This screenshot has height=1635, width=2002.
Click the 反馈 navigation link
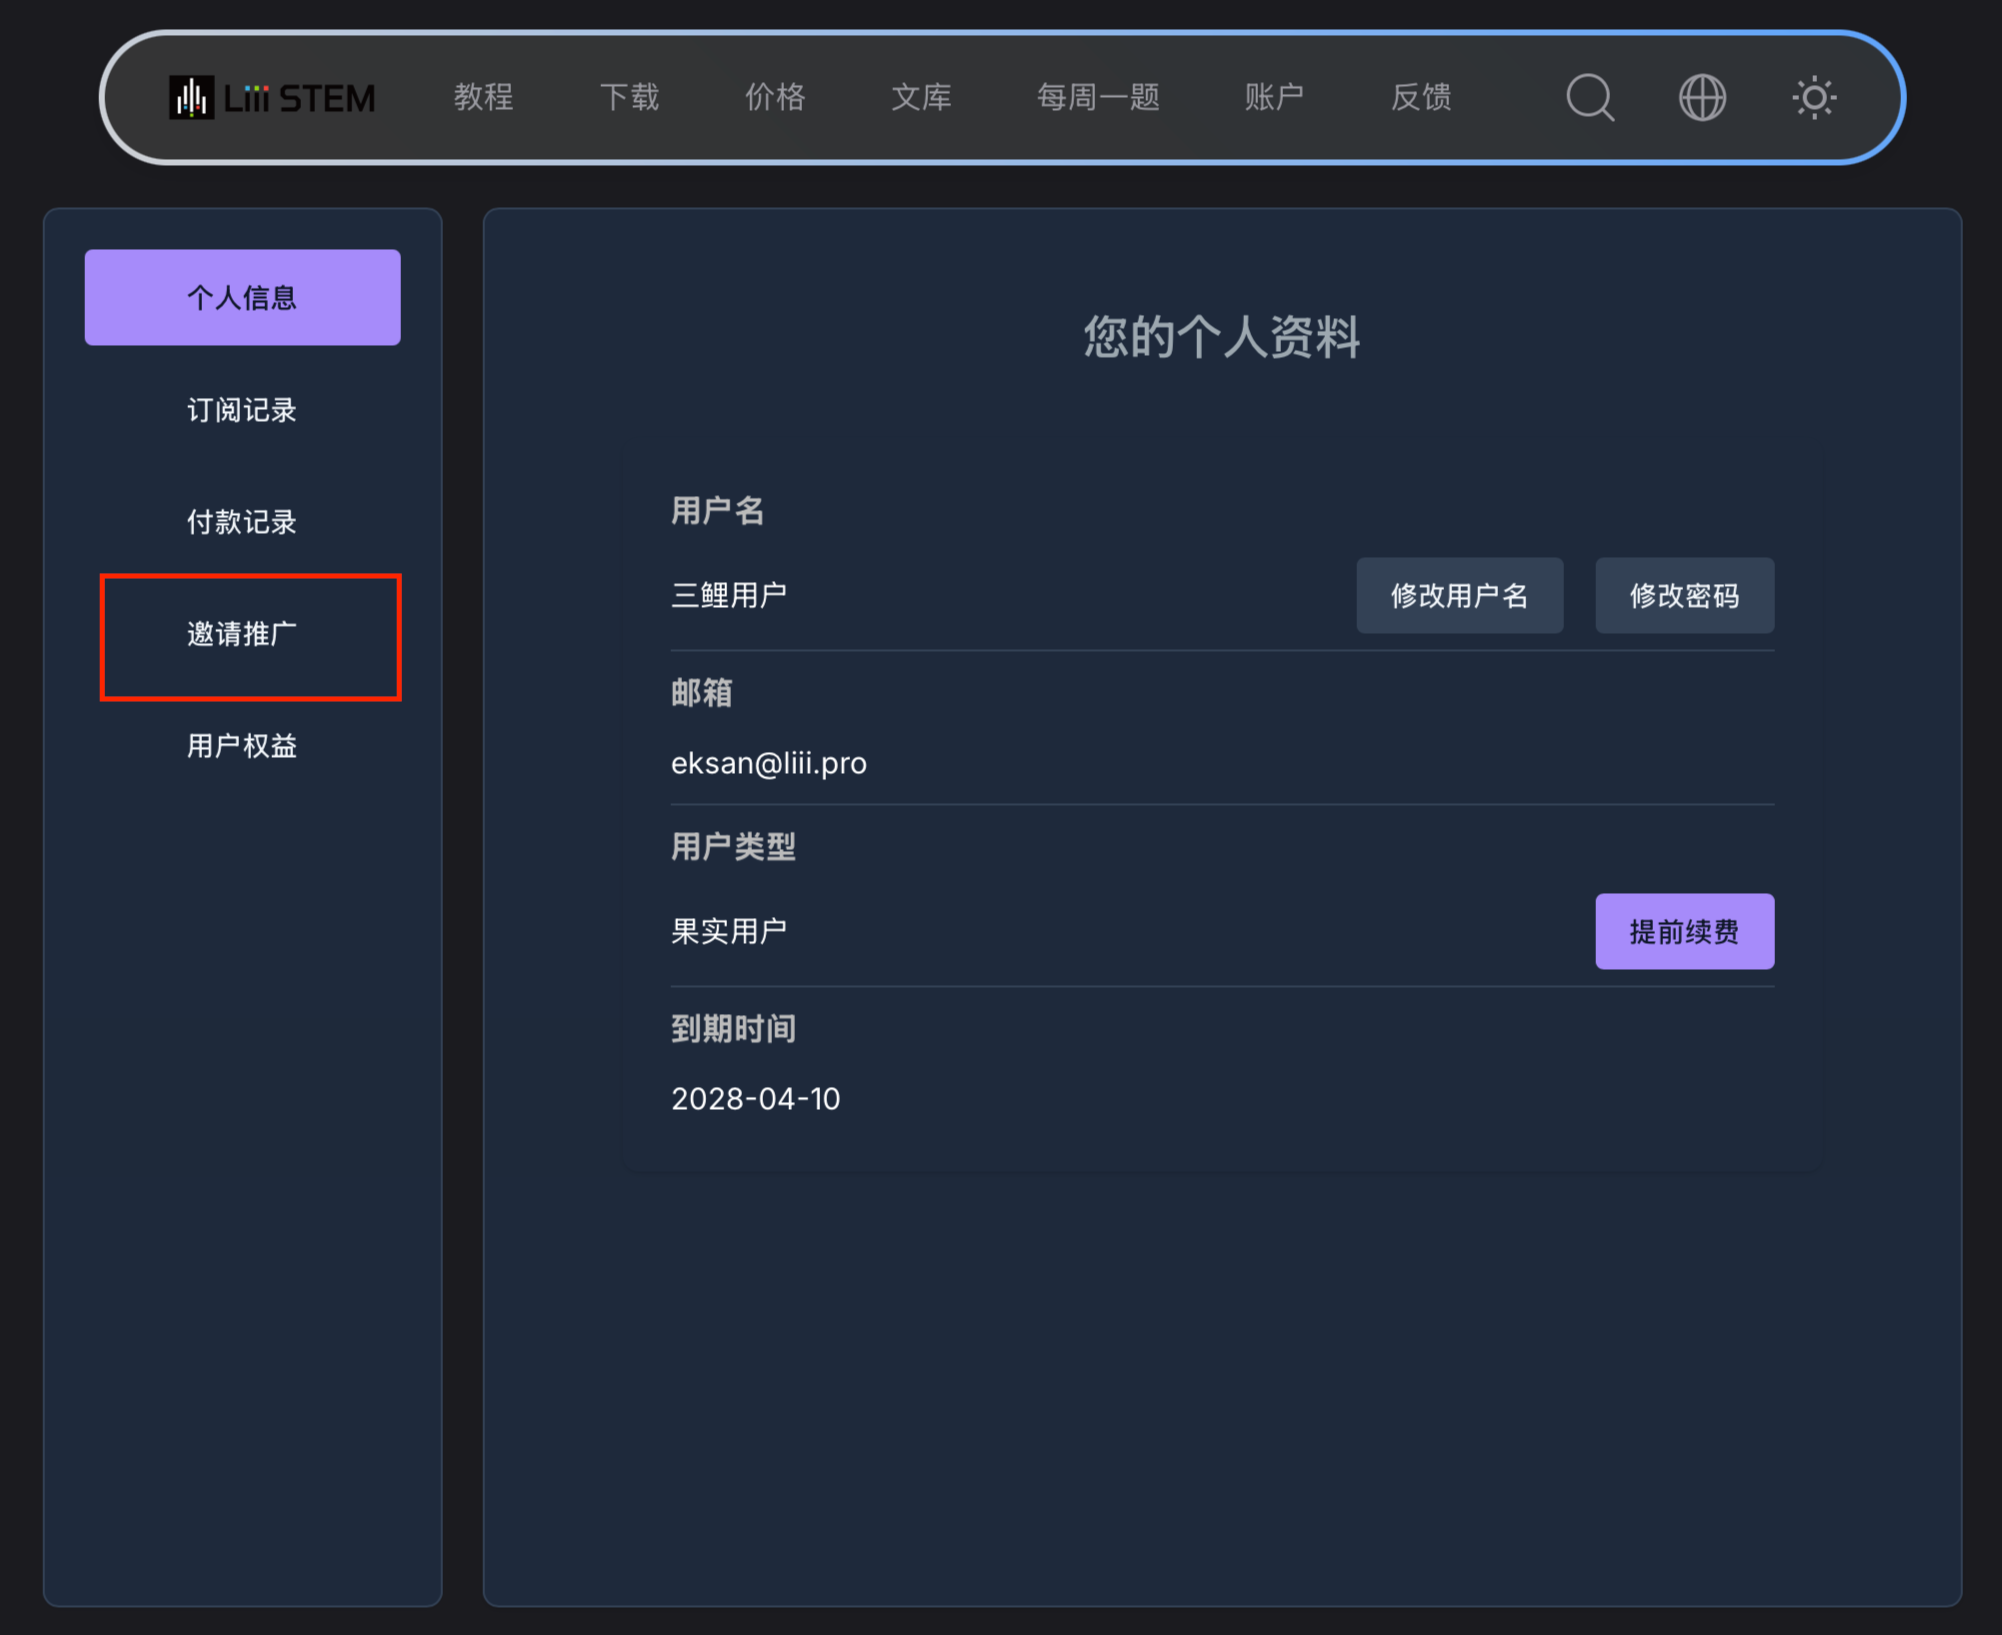tap(1421, 97)
